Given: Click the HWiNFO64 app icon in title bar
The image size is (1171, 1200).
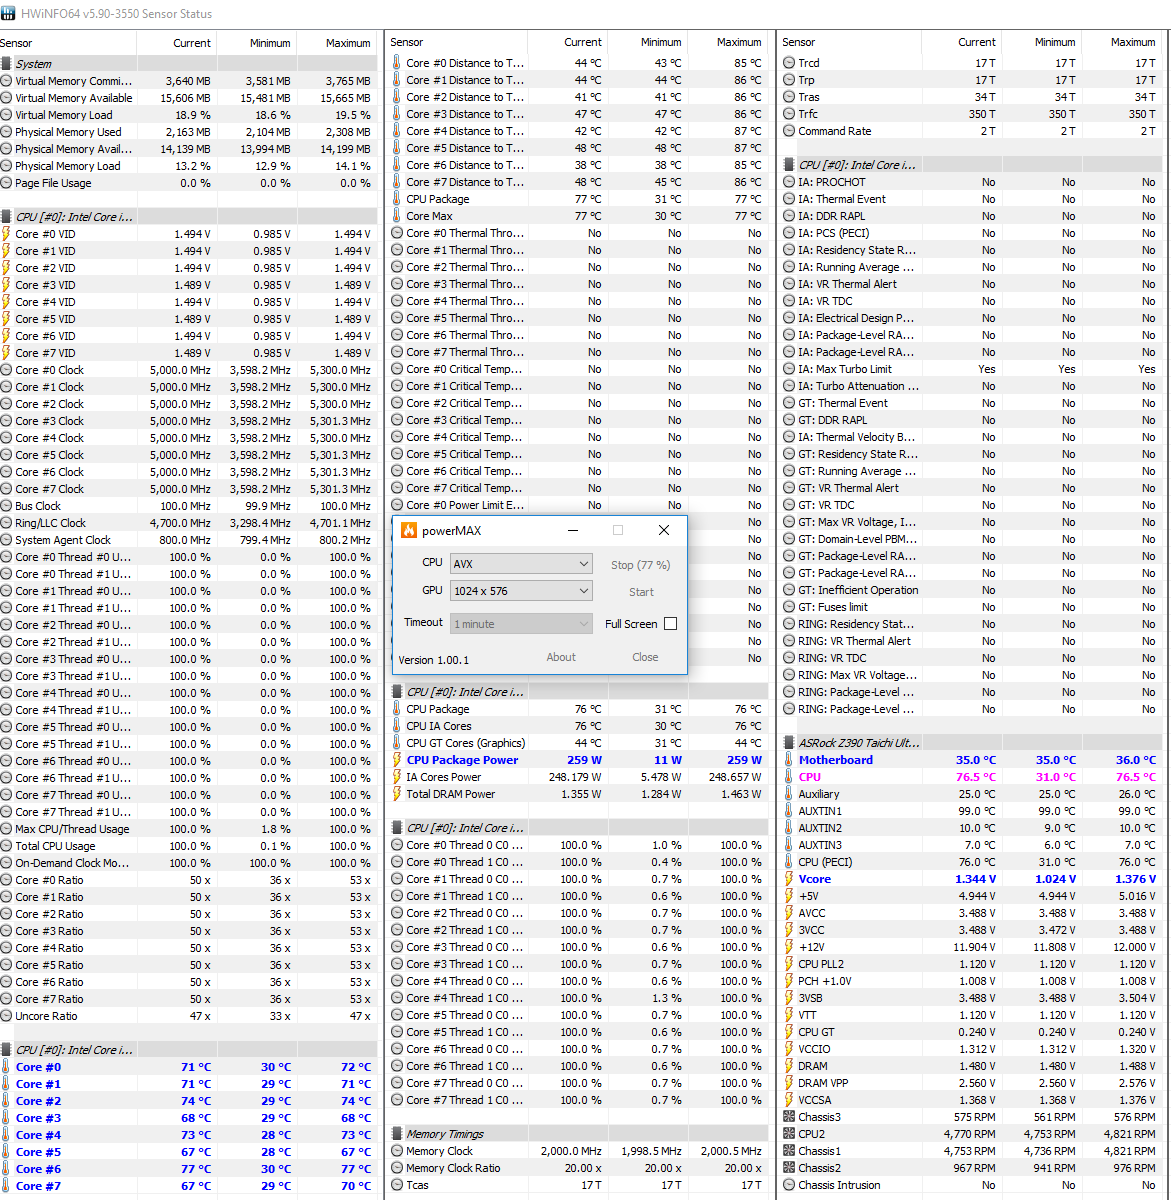Looking at the screenshot, I should click(9, 14).
